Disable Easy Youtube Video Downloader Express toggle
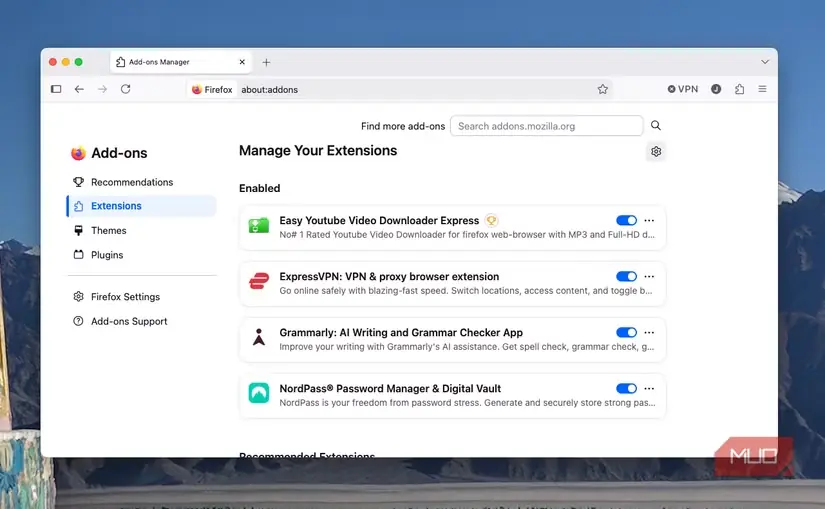The image size is (825, 509). point(626,221)
